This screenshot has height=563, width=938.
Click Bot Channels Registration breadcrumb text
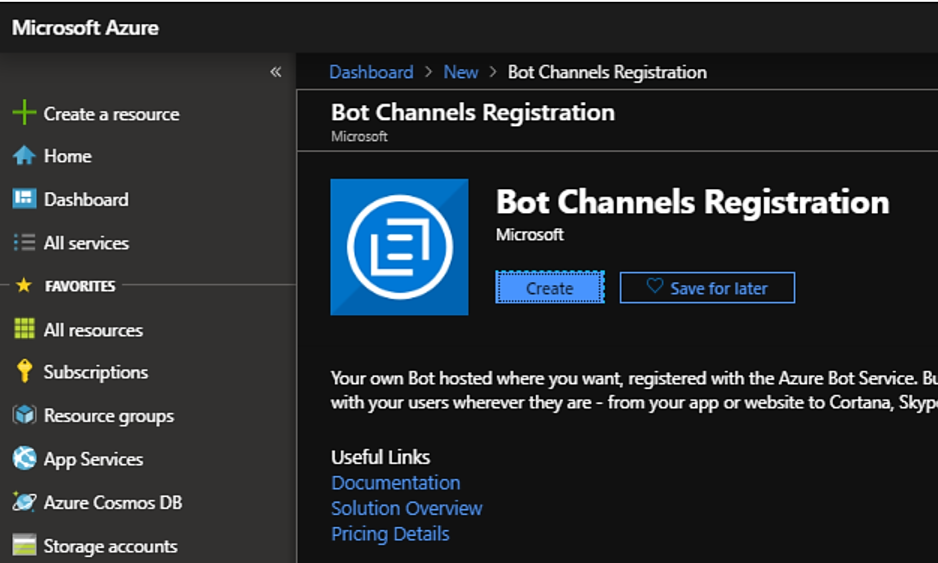(607, 72)
